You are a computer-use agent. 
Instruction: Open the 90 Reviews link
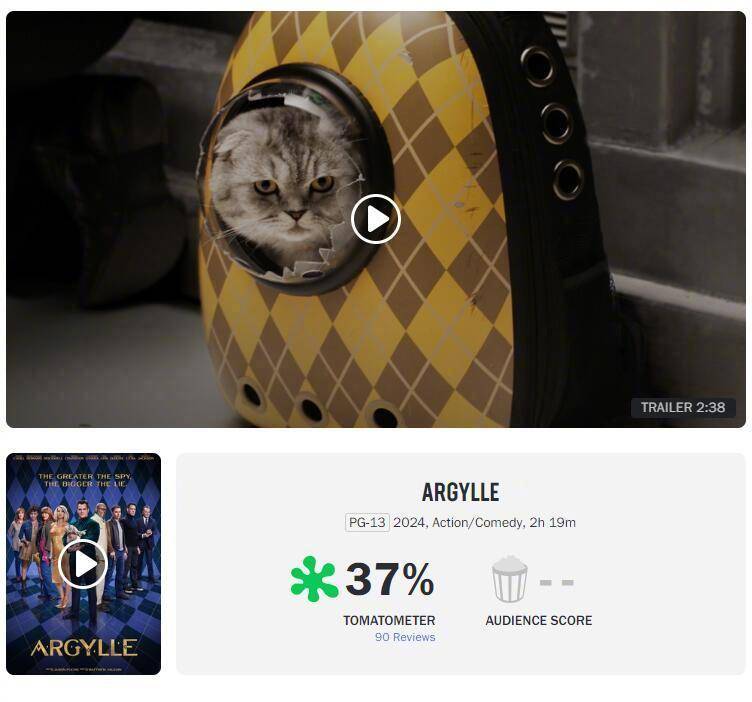coord(405,637)
